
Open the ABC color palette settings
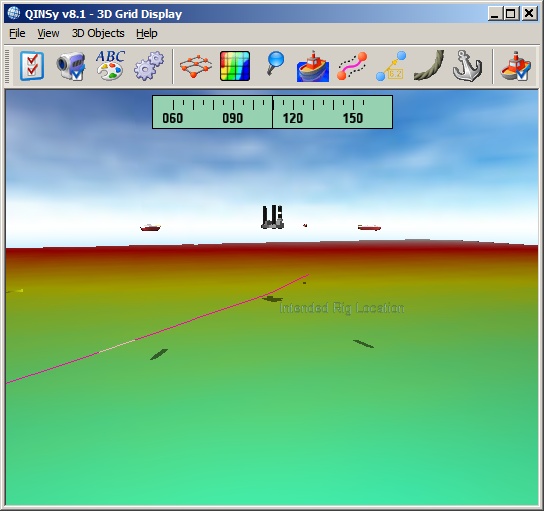click(110, 66)
